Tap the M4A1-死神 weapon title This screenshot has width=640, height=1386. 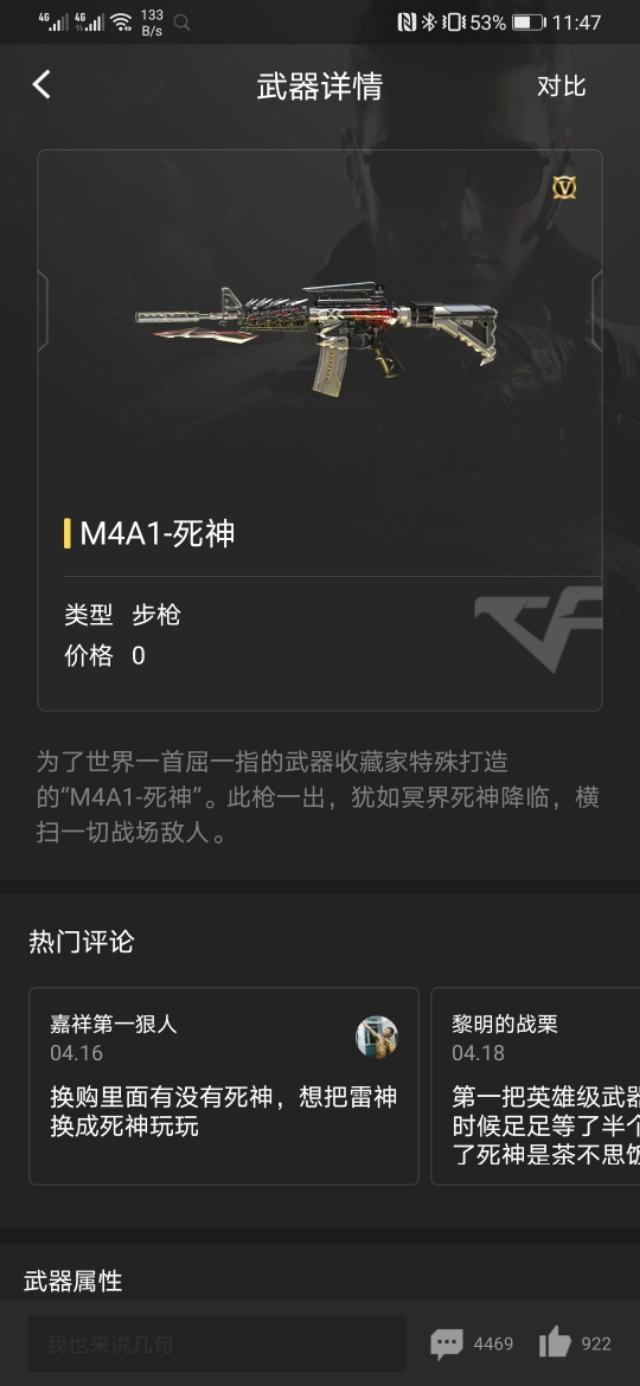point(157,534)
